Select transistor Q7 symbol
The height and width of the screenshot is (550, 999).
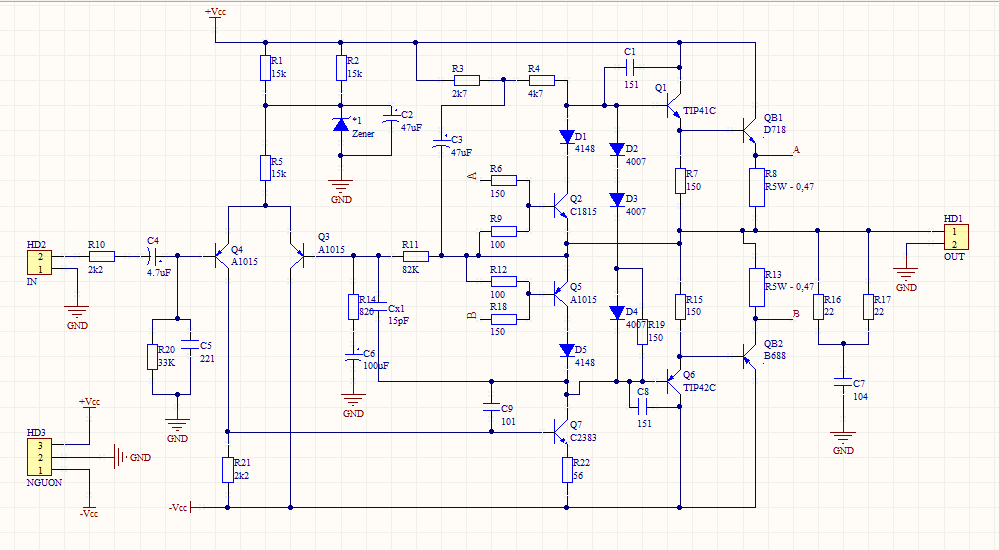(560, 432)
